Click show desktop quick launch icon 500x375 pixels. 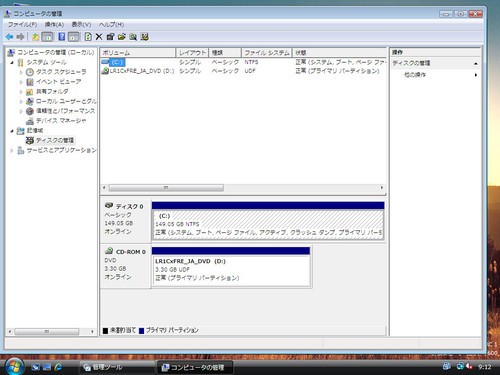pos(36,367)
